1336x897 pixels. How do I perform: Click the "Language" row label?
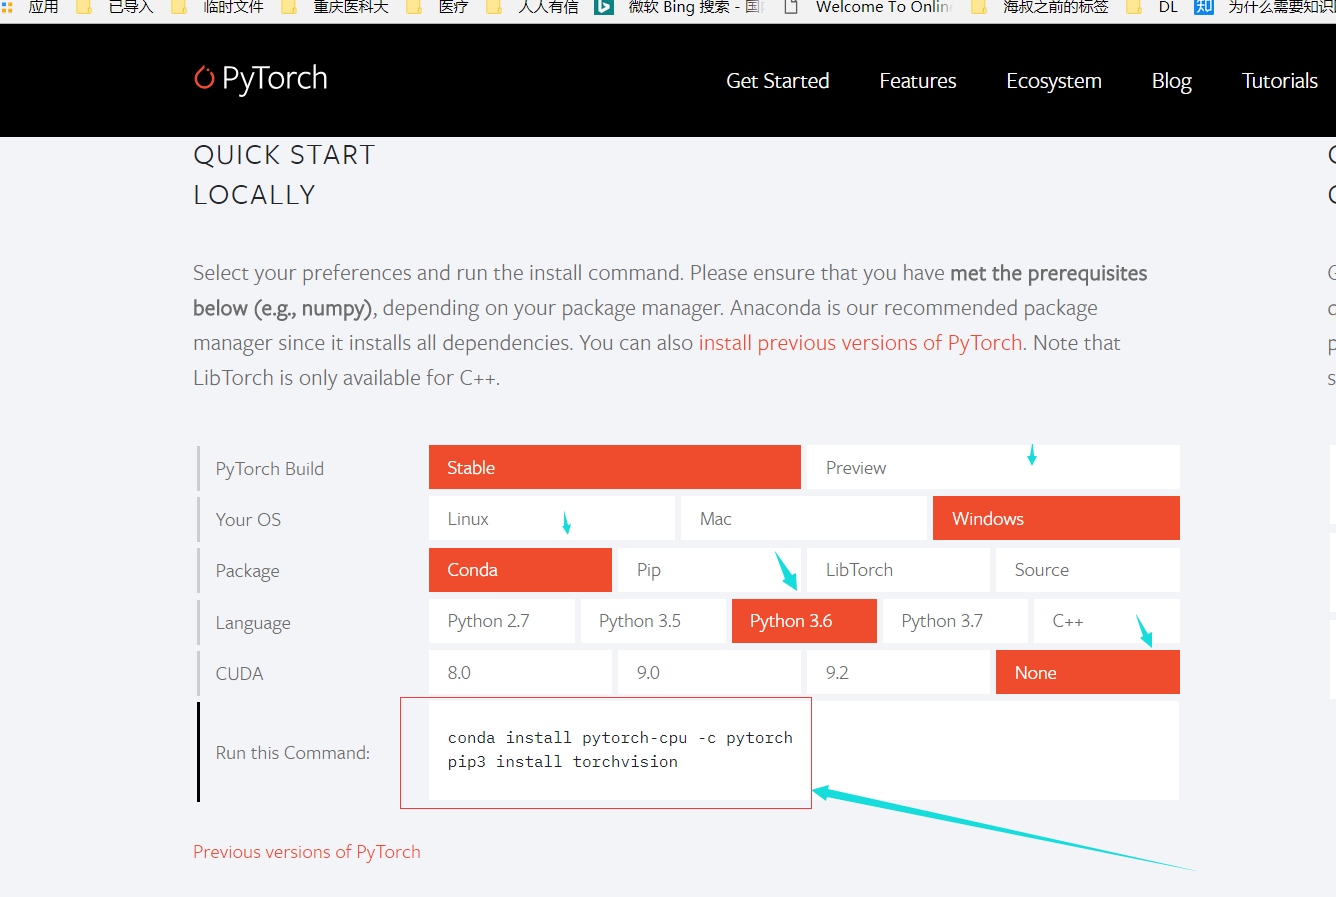tap(253, 623)
